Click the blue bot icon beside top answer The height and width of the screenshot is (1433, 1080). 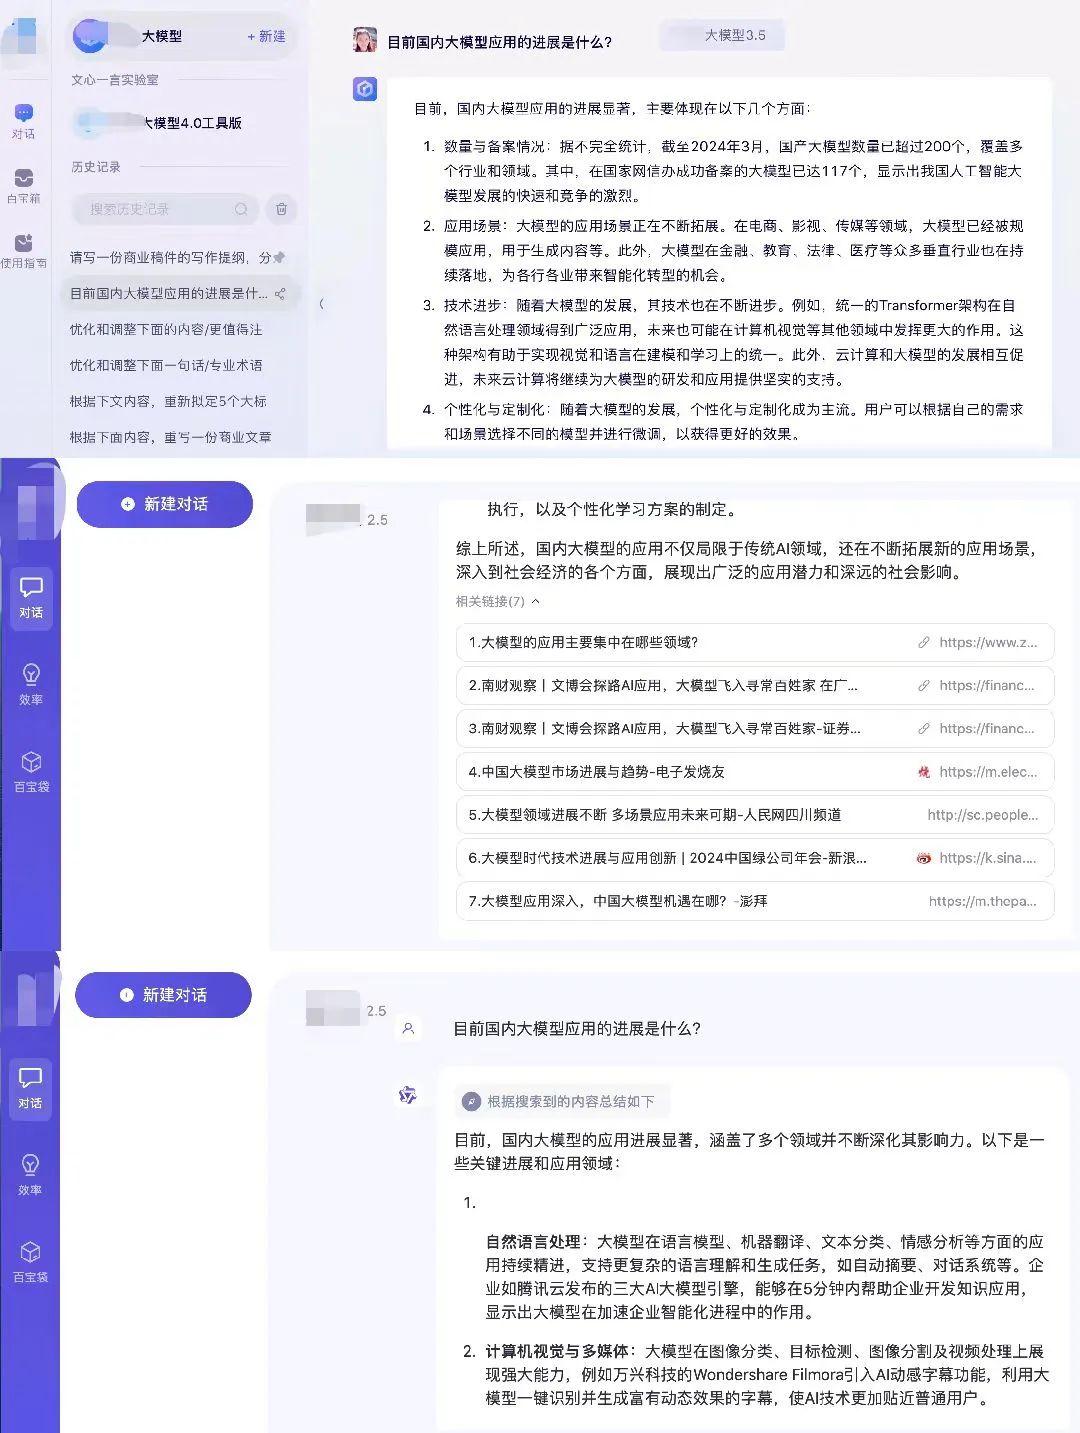pos(365,89)
